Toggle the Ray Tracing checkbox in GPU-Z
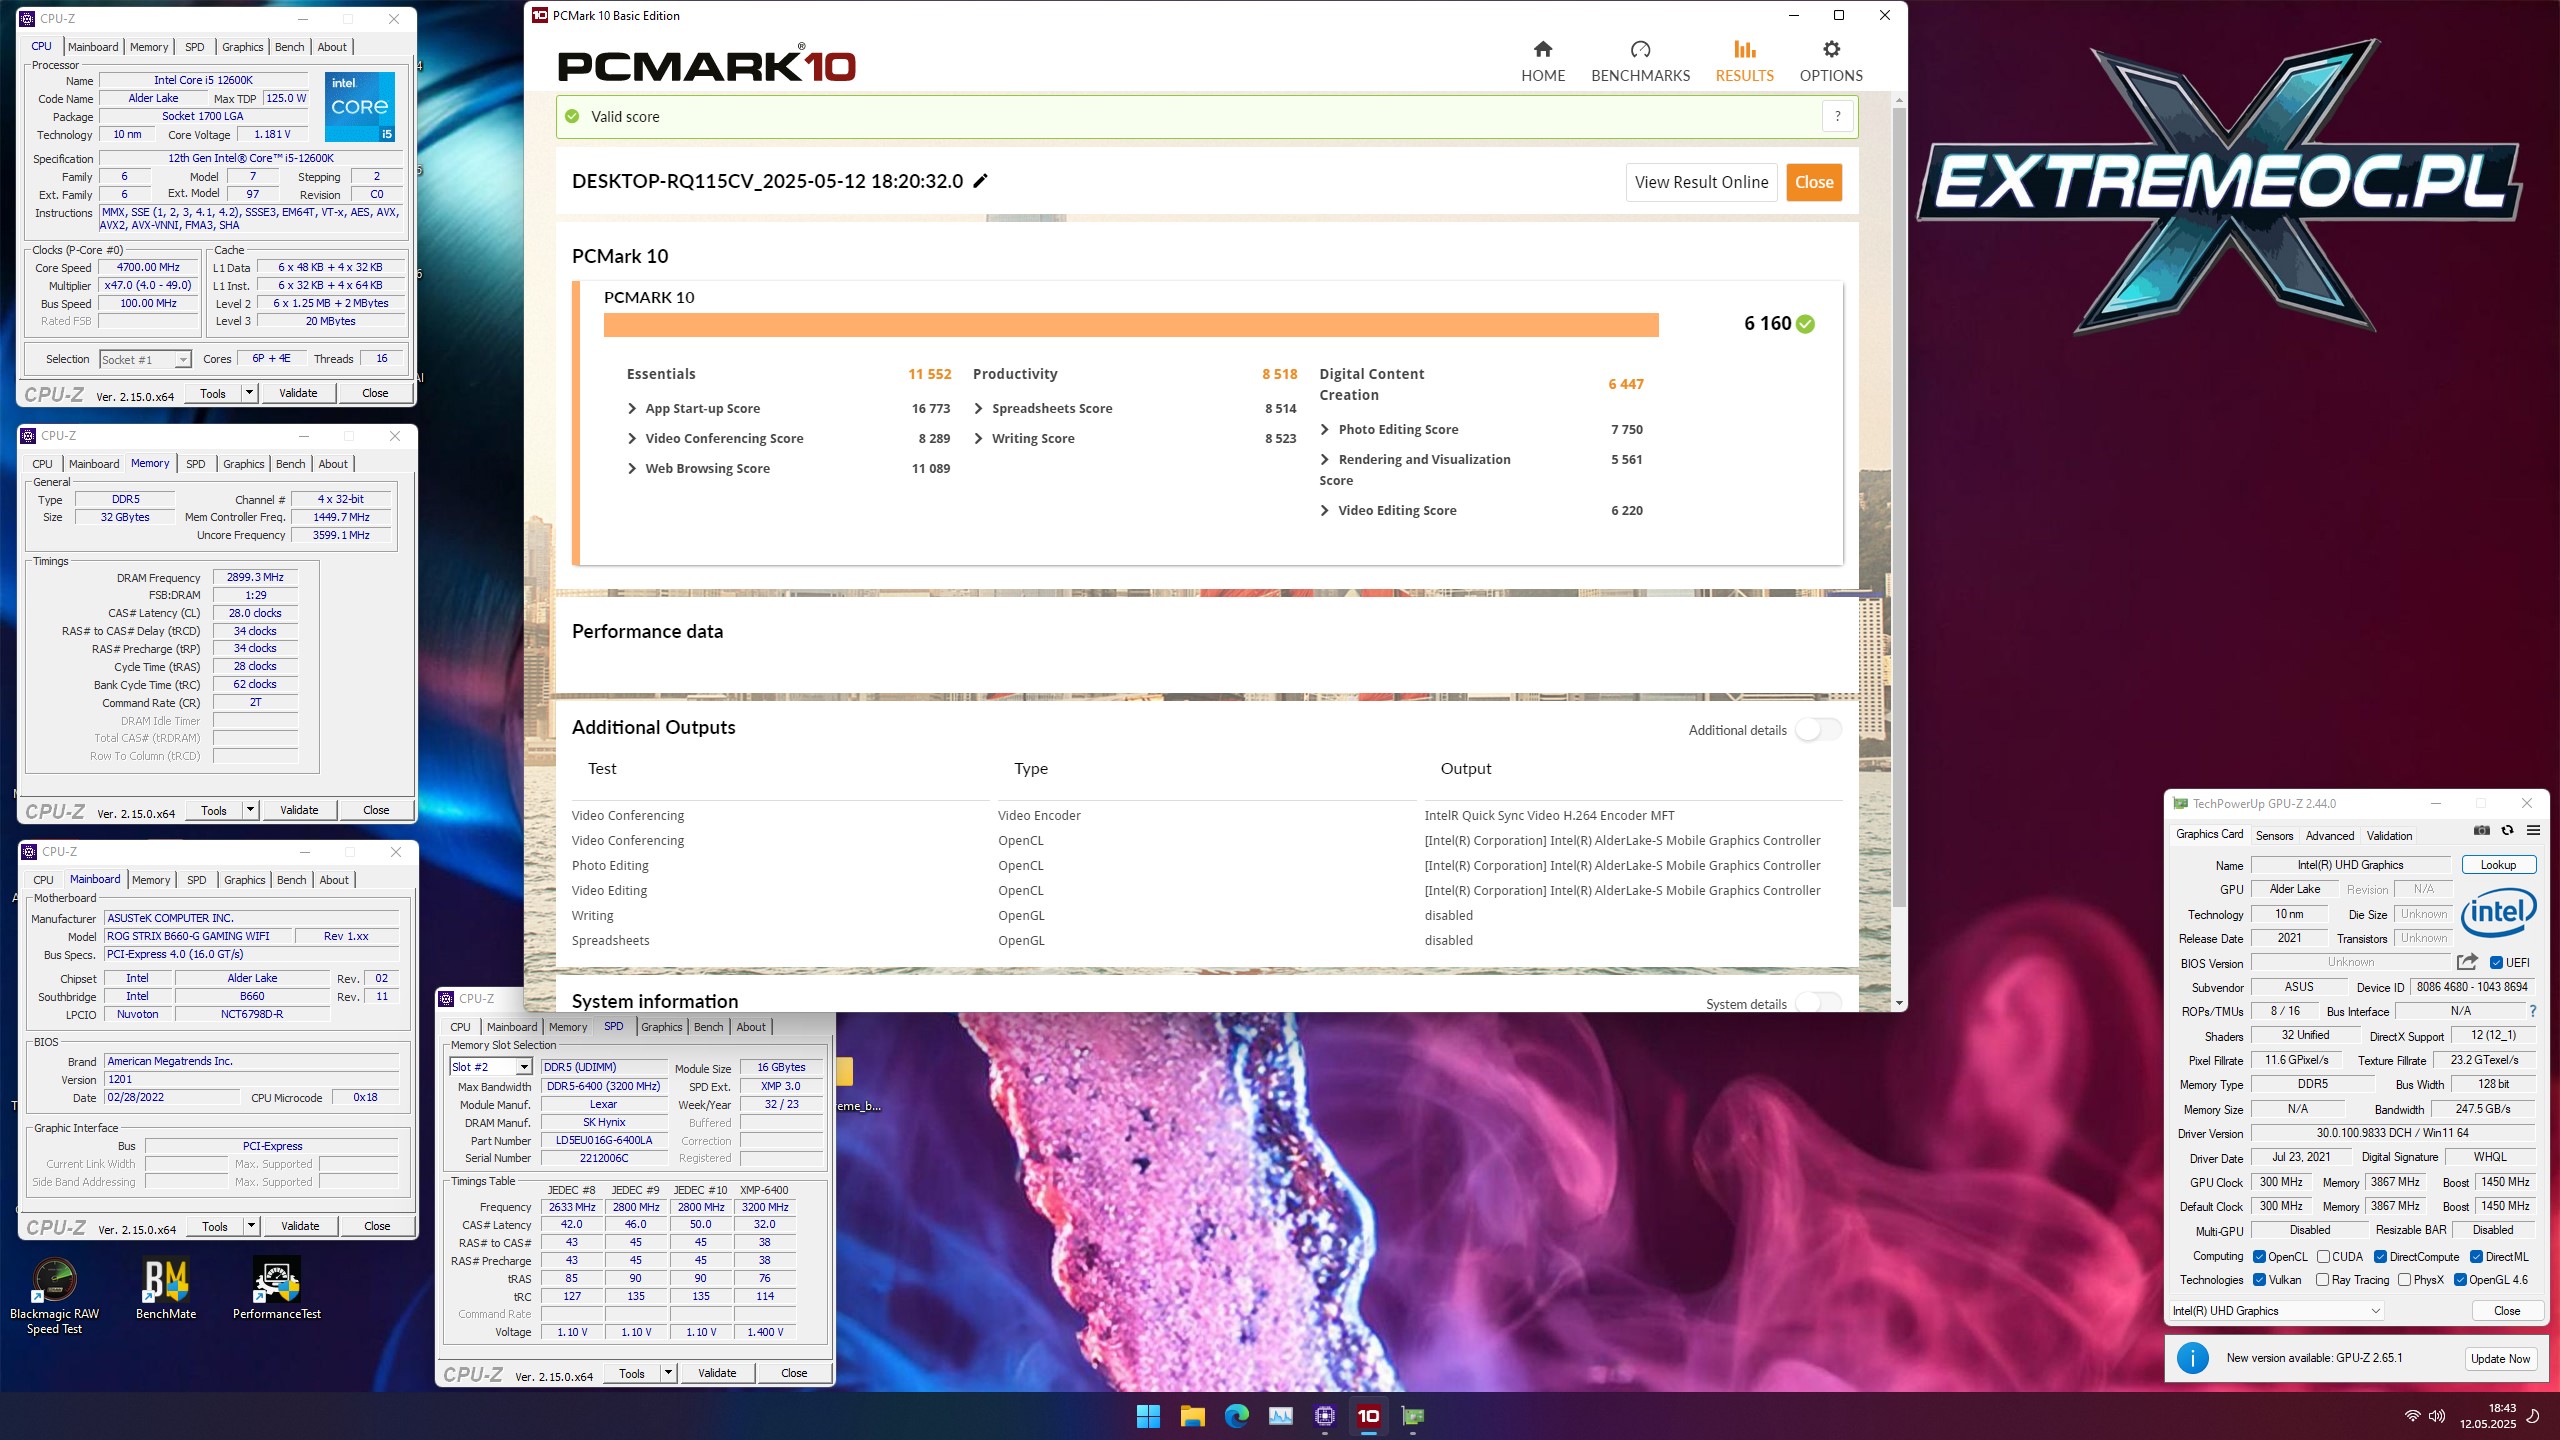Screen dimensions: 2560x1440 pyautogui.click(x=2323, y=1280)
